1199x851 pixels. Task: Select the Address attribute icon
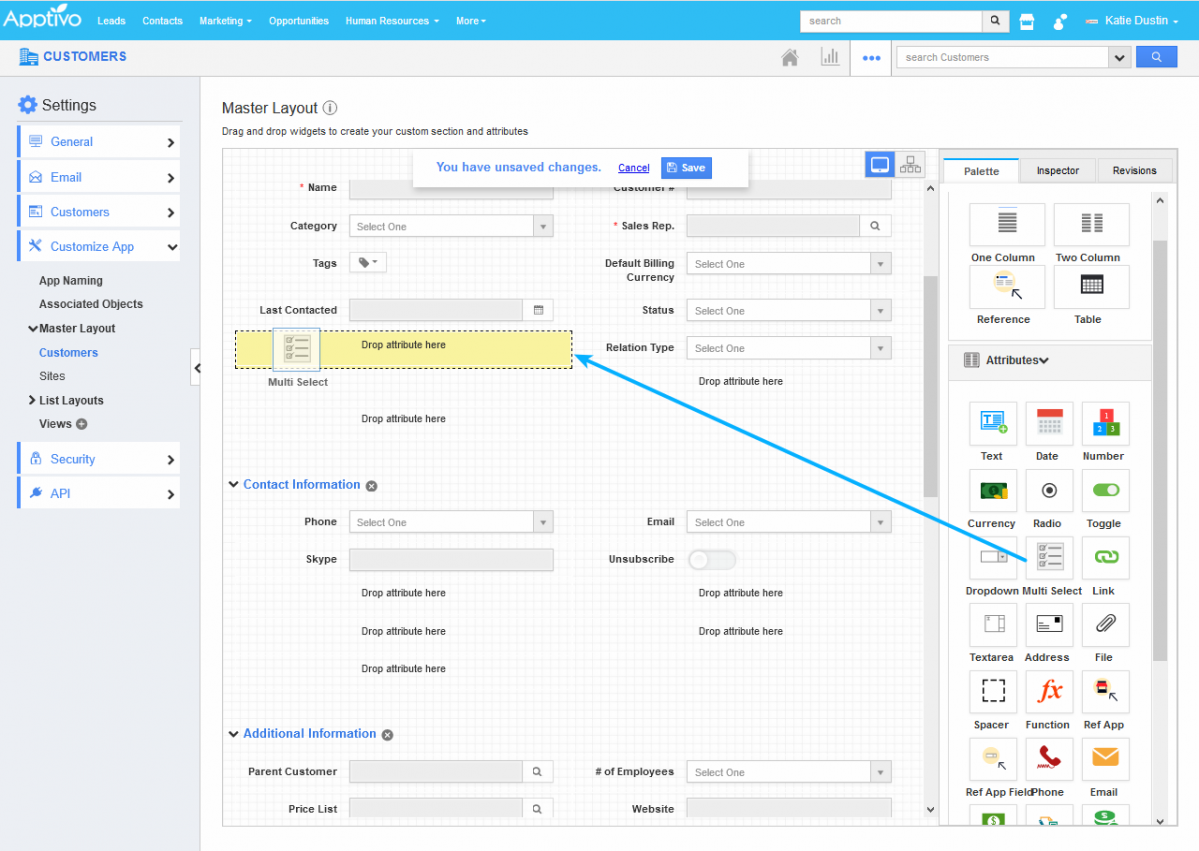tap(1049, 625)
